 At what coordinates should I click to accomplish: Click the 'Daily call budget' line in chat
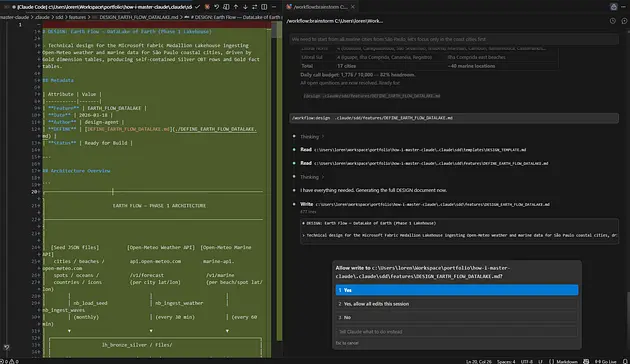358,75
